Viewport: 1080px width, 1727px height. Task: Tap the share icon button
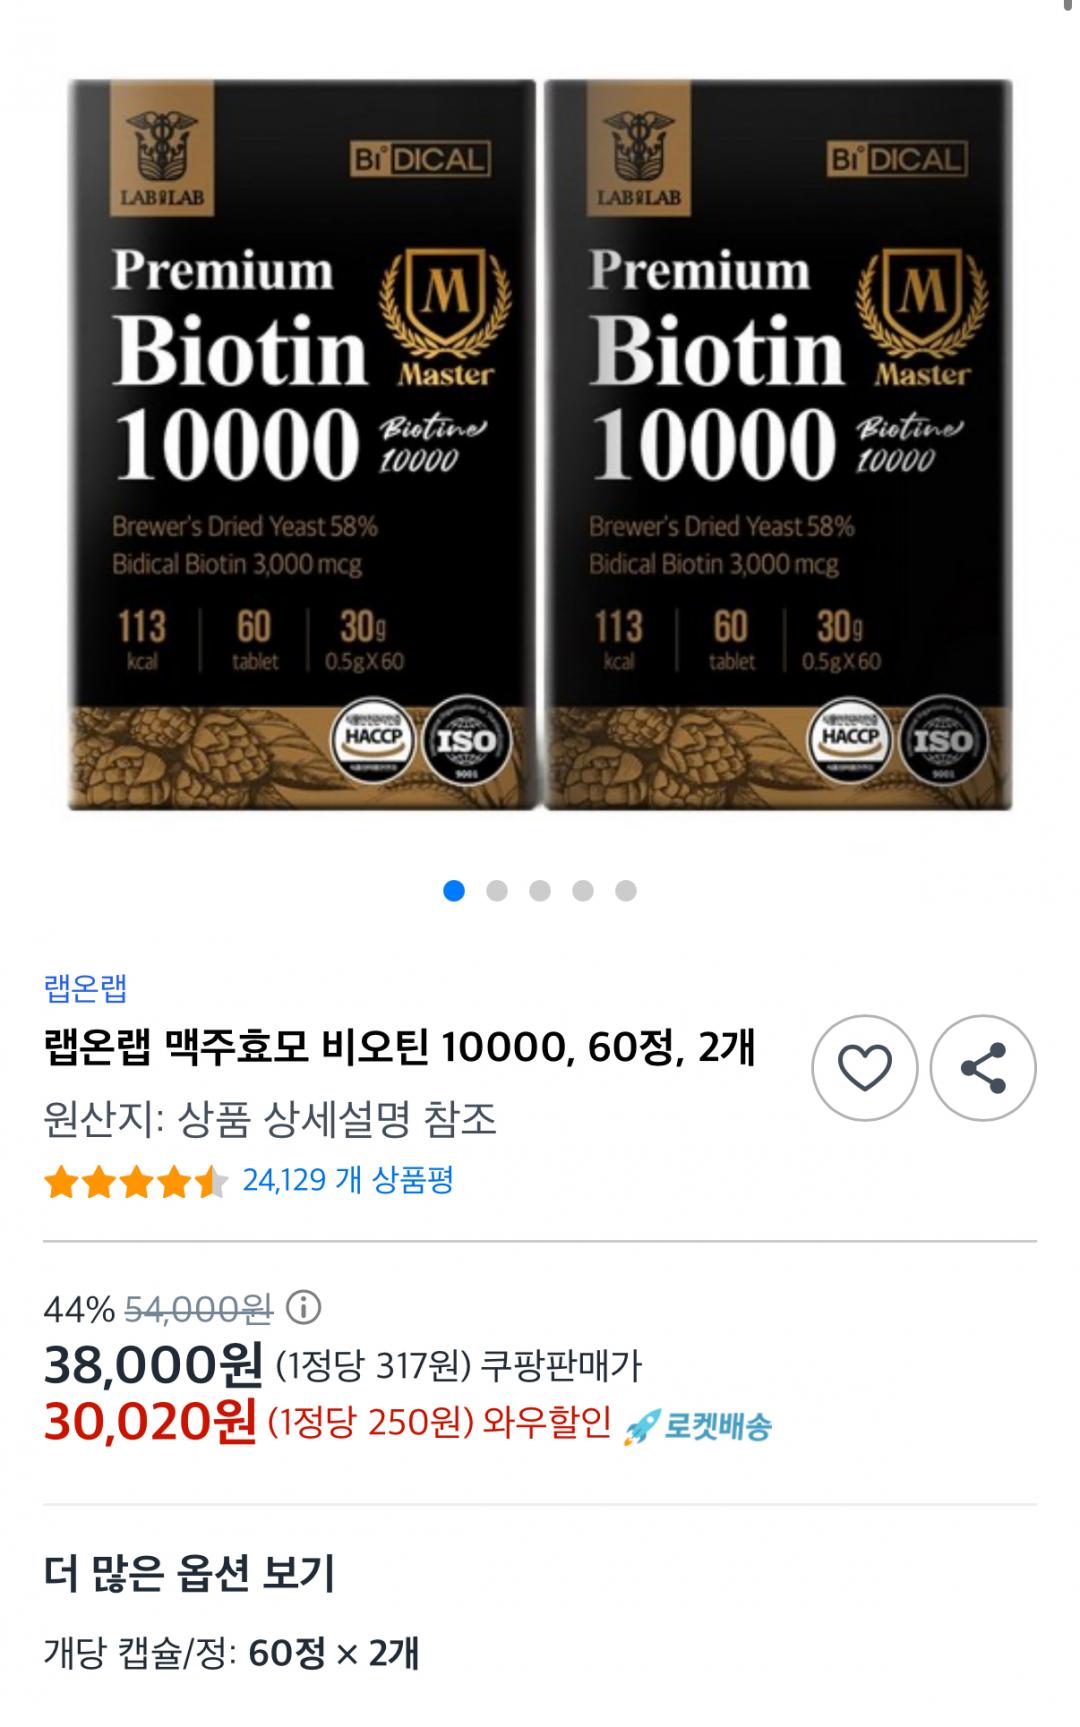[x=983, y=1068]
